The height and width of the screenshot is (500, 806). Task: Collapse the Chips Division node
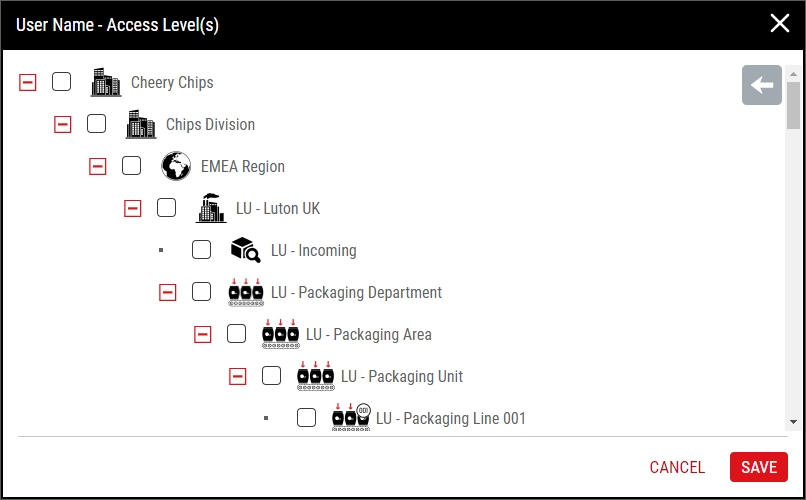[63, 124]
